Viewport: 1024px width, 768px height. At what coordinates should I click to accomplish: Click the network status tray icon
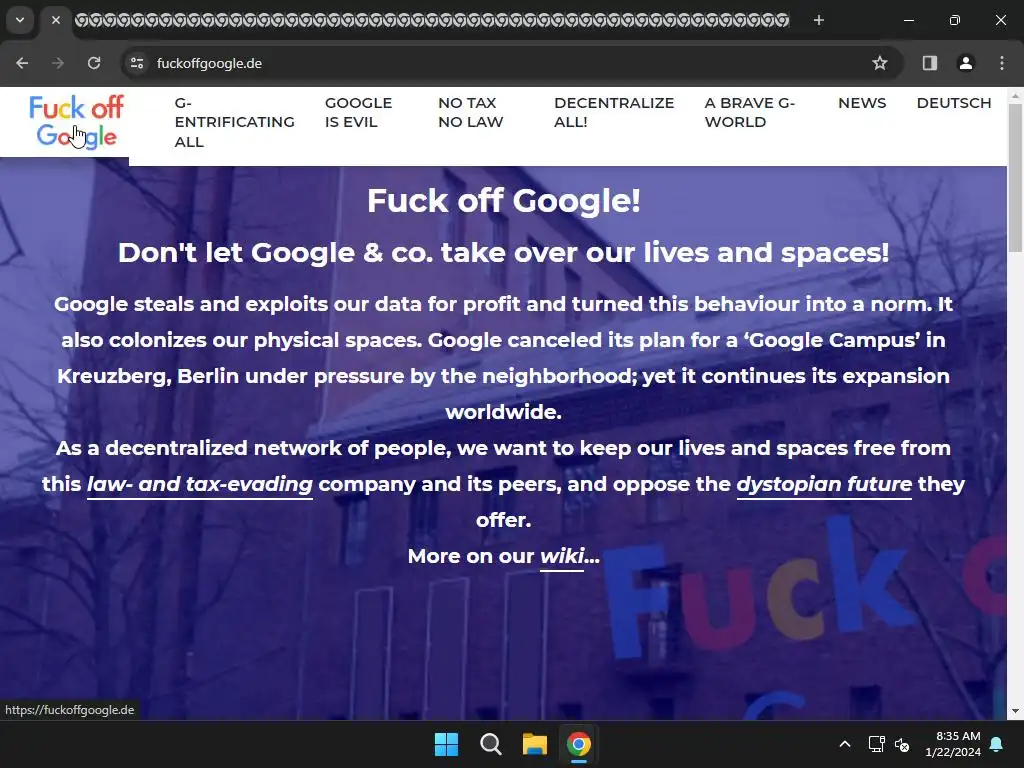coord(876,744)
